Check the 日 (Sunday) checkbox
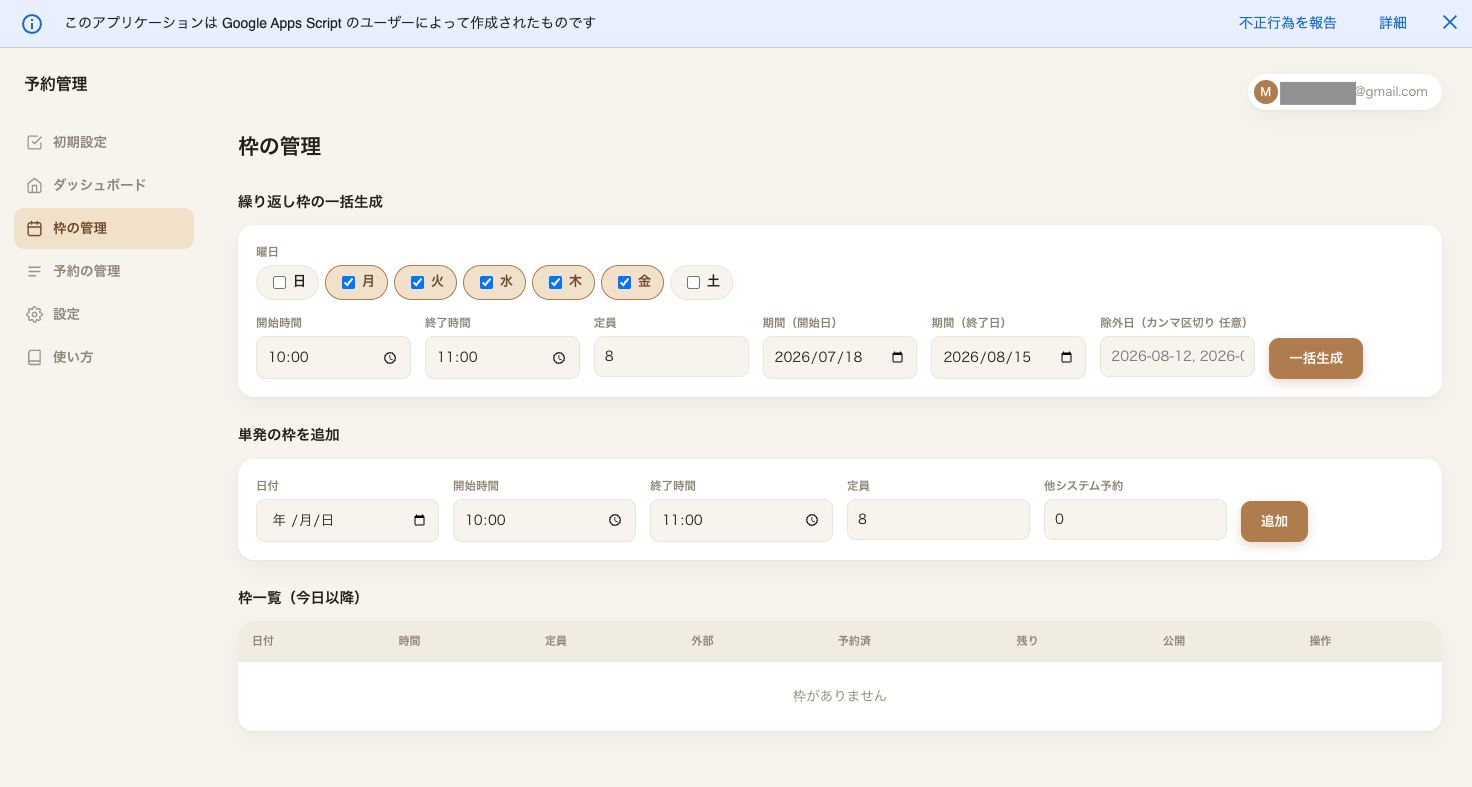1472x787 pixels. 280,282
